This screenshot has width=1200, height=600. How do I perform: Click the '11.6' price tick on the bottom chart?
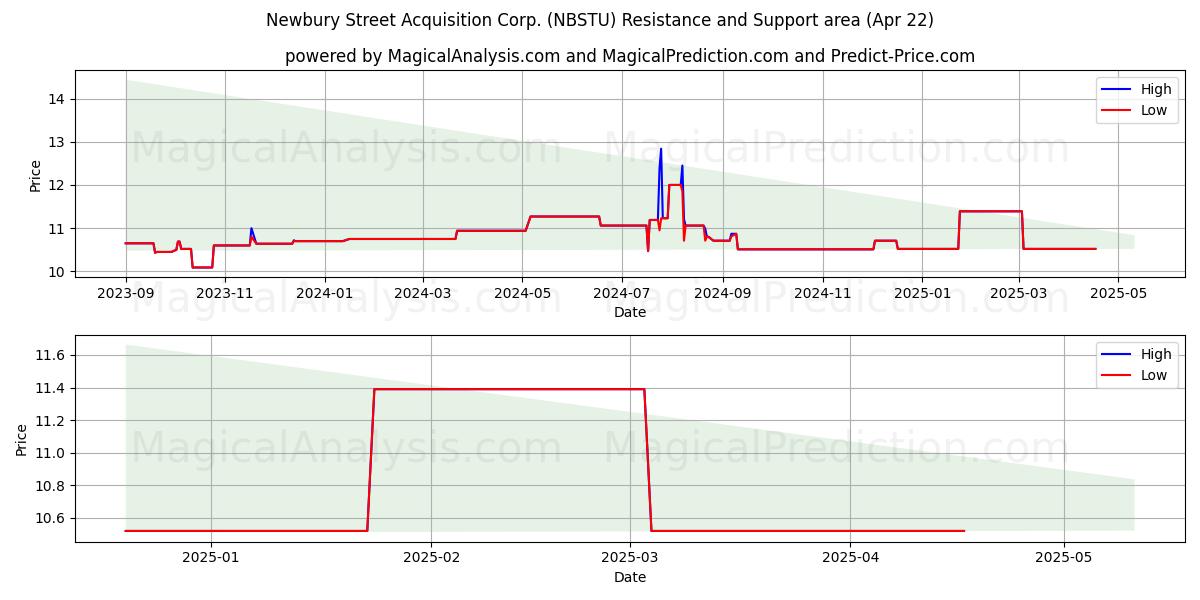52,355
